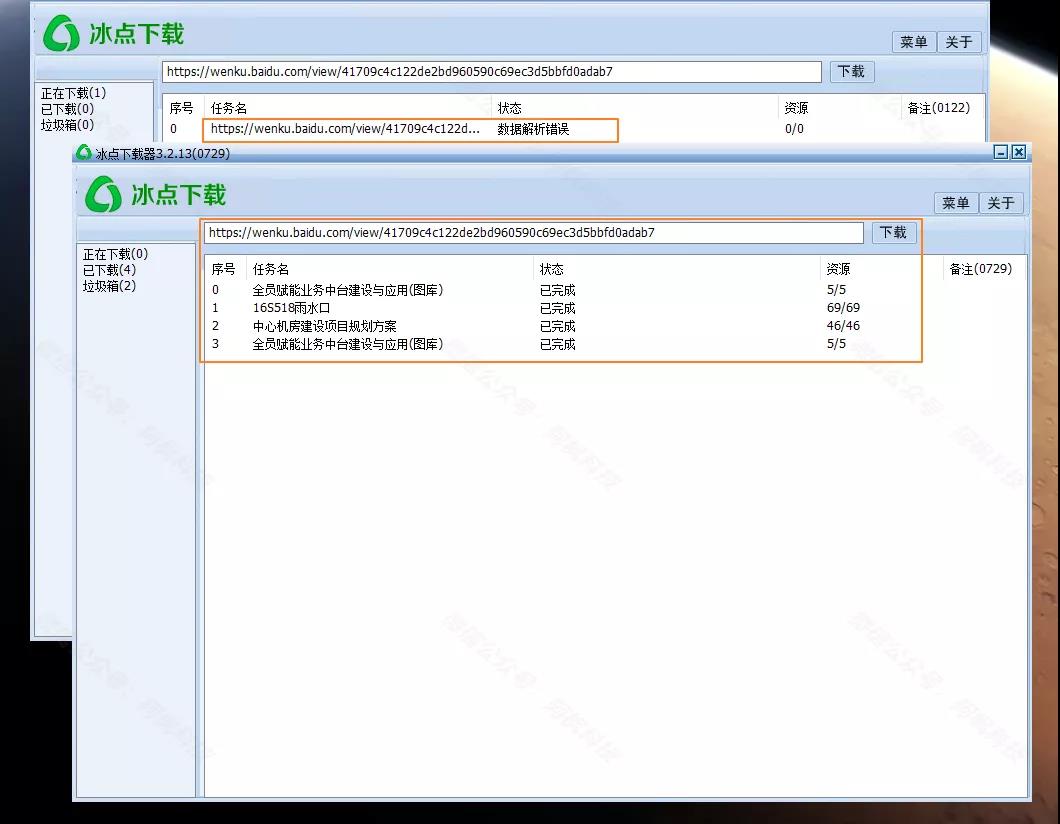Click the small app icon in the front title bar
The width and height of the screenshot is (1060, 824).
tap(83, 153)
